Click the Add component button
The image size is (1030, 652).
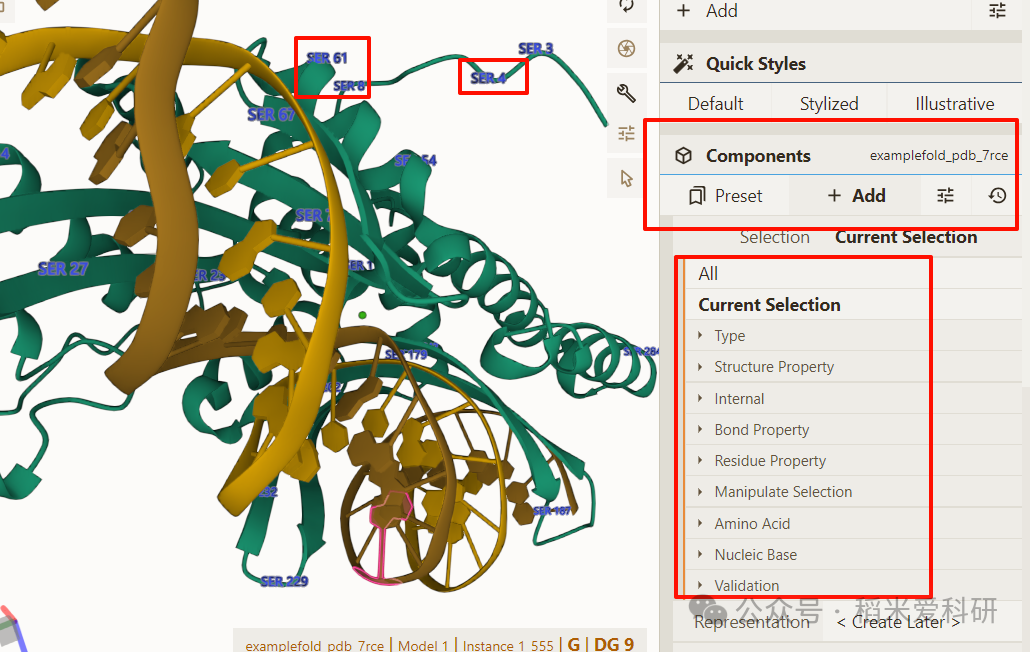point(856,196)
